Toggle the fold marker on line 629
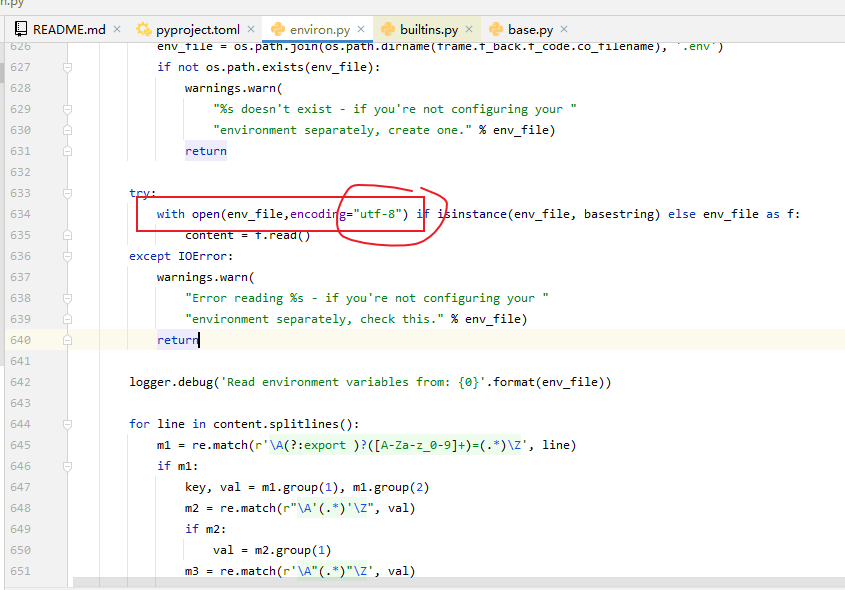The image size is (845, 590). click(x=67, y=109)
